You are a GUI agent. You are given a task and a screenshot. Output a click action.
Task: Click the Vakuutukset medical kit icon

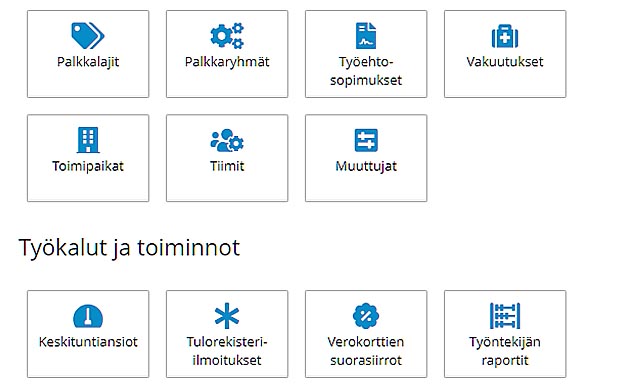click(x=505, y=36)
